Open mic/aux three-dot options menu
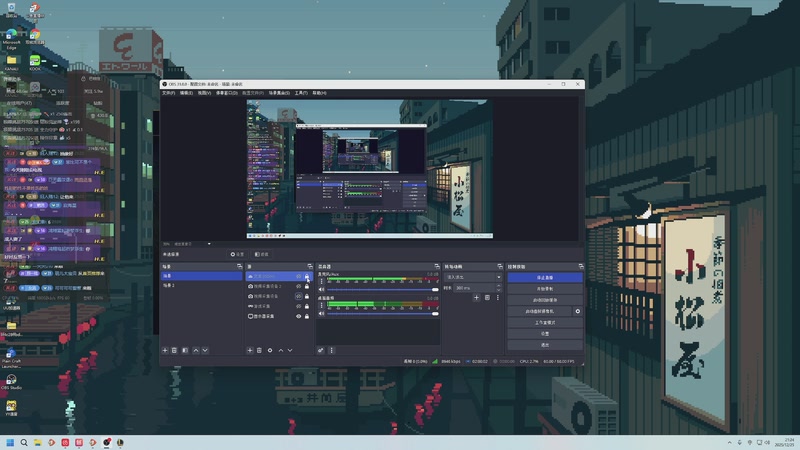 click(x=321, y=281)
